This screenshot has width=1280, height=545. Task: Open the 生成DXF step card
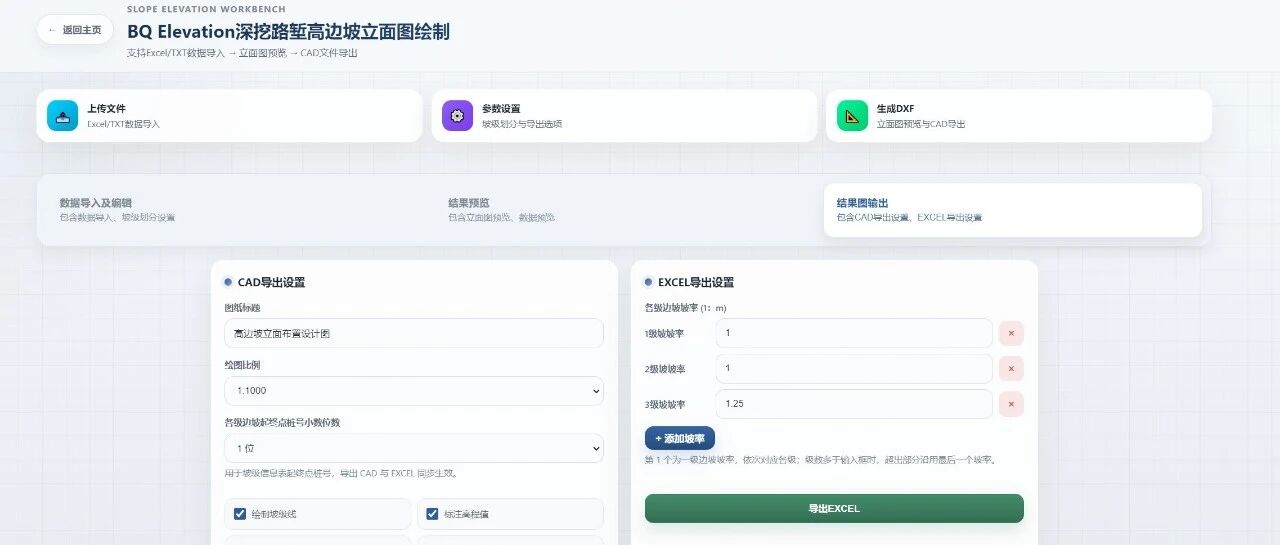point(1018,115)
